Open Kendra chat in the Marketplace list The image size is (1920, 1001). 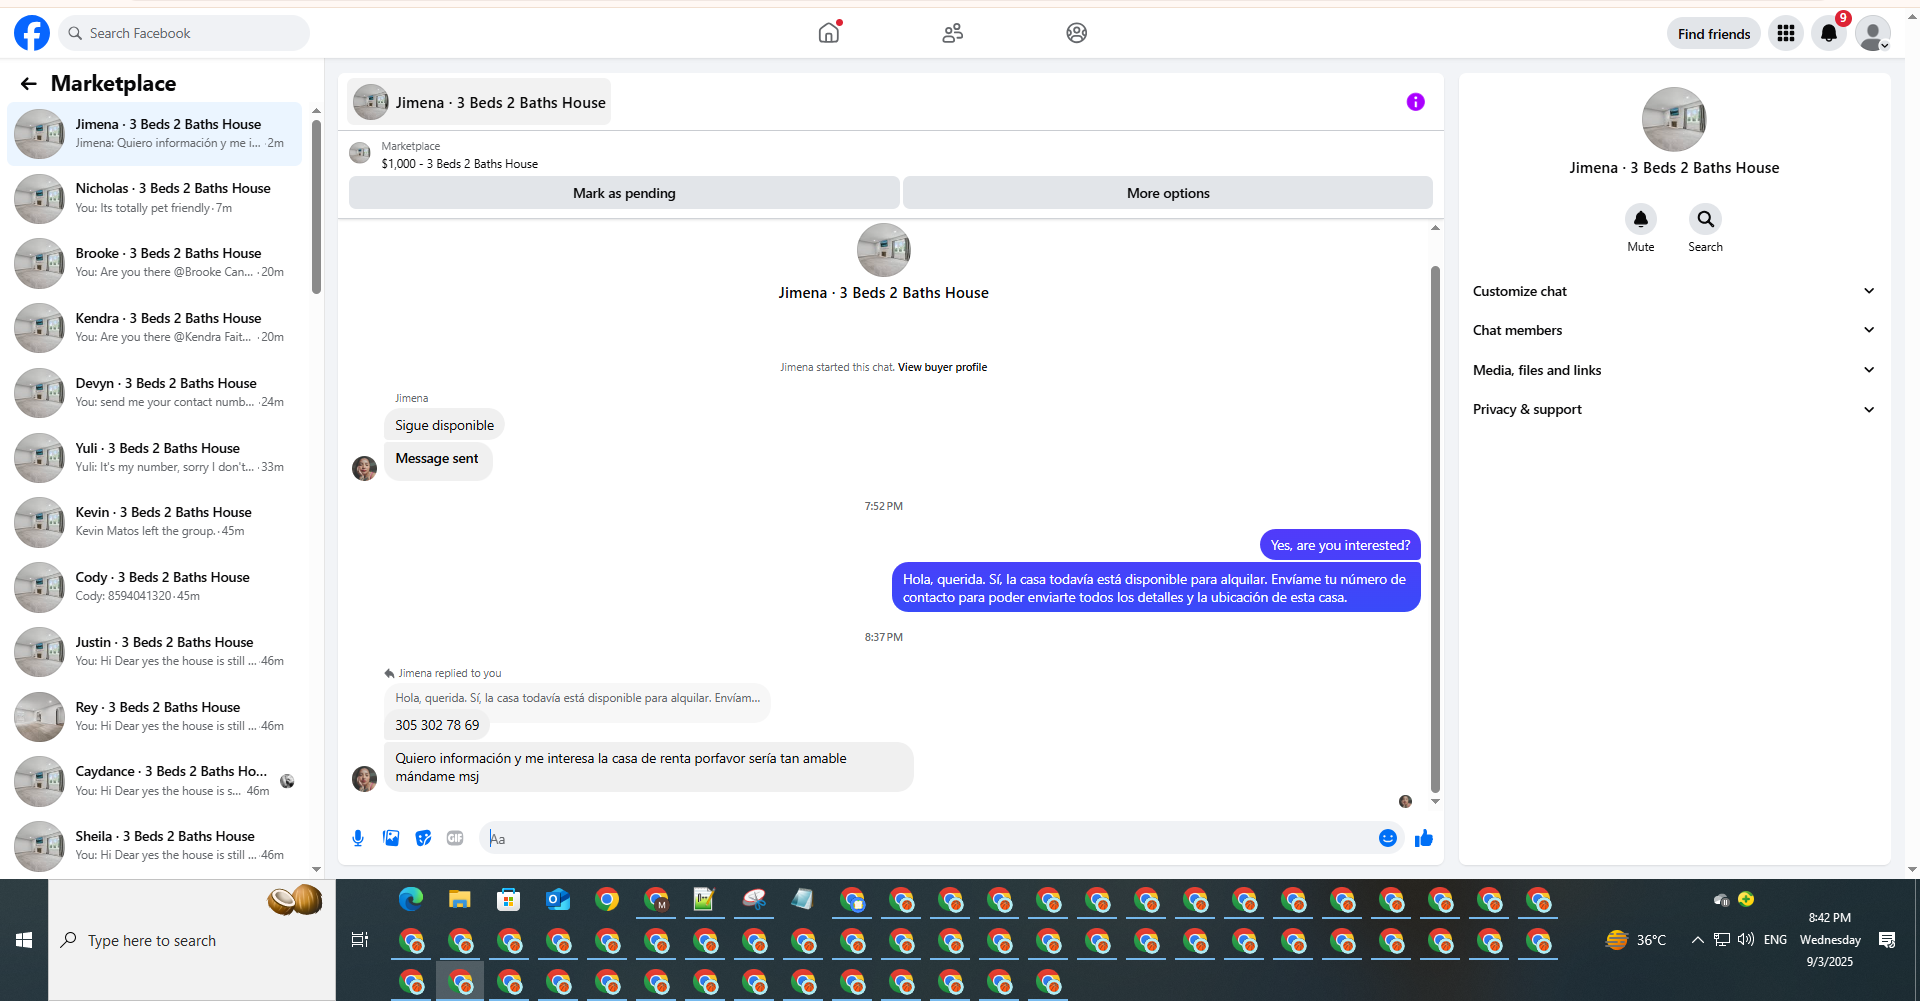[x=155, y=328]
